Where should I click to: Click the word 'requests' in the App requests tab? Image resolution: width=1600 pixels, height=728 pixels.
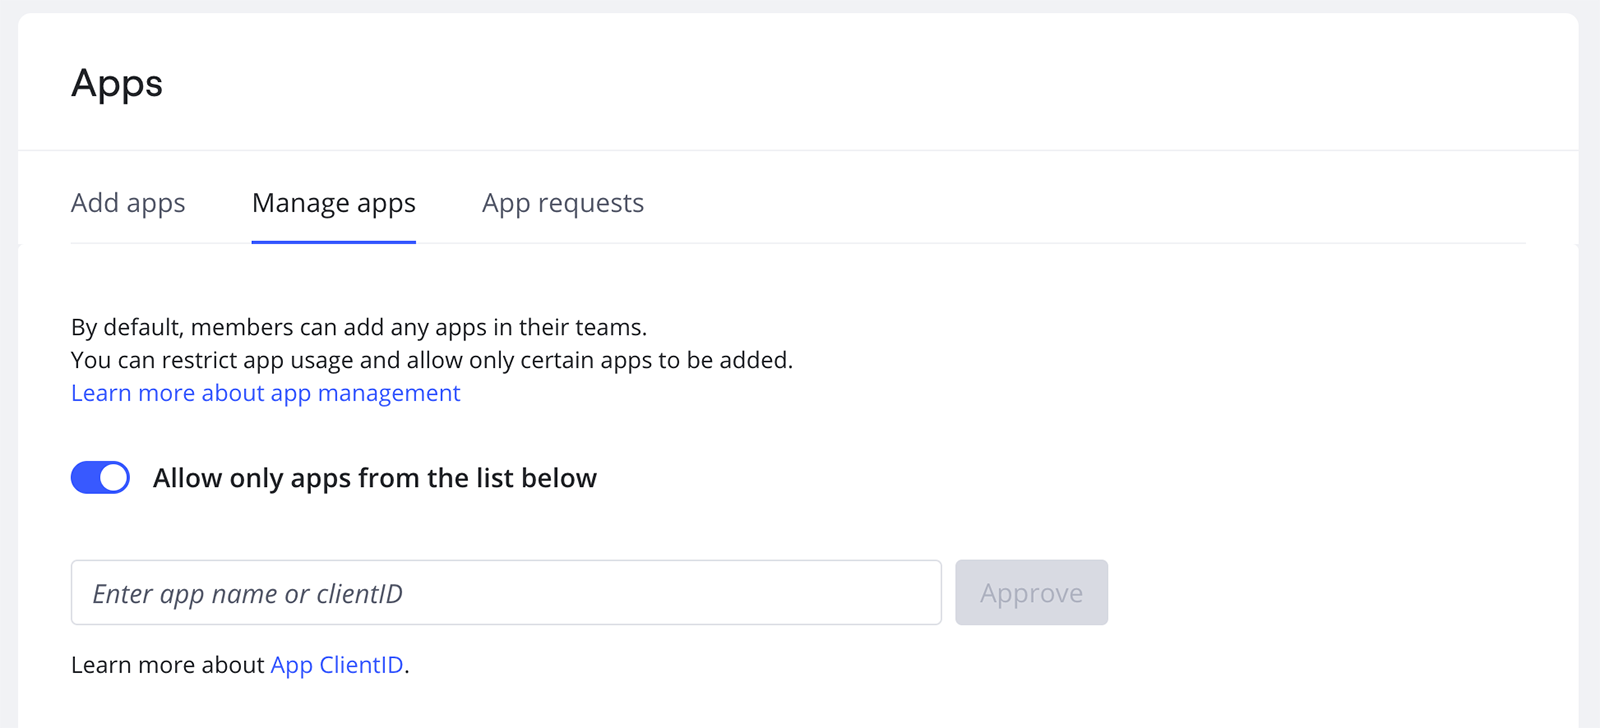[590, 203]
